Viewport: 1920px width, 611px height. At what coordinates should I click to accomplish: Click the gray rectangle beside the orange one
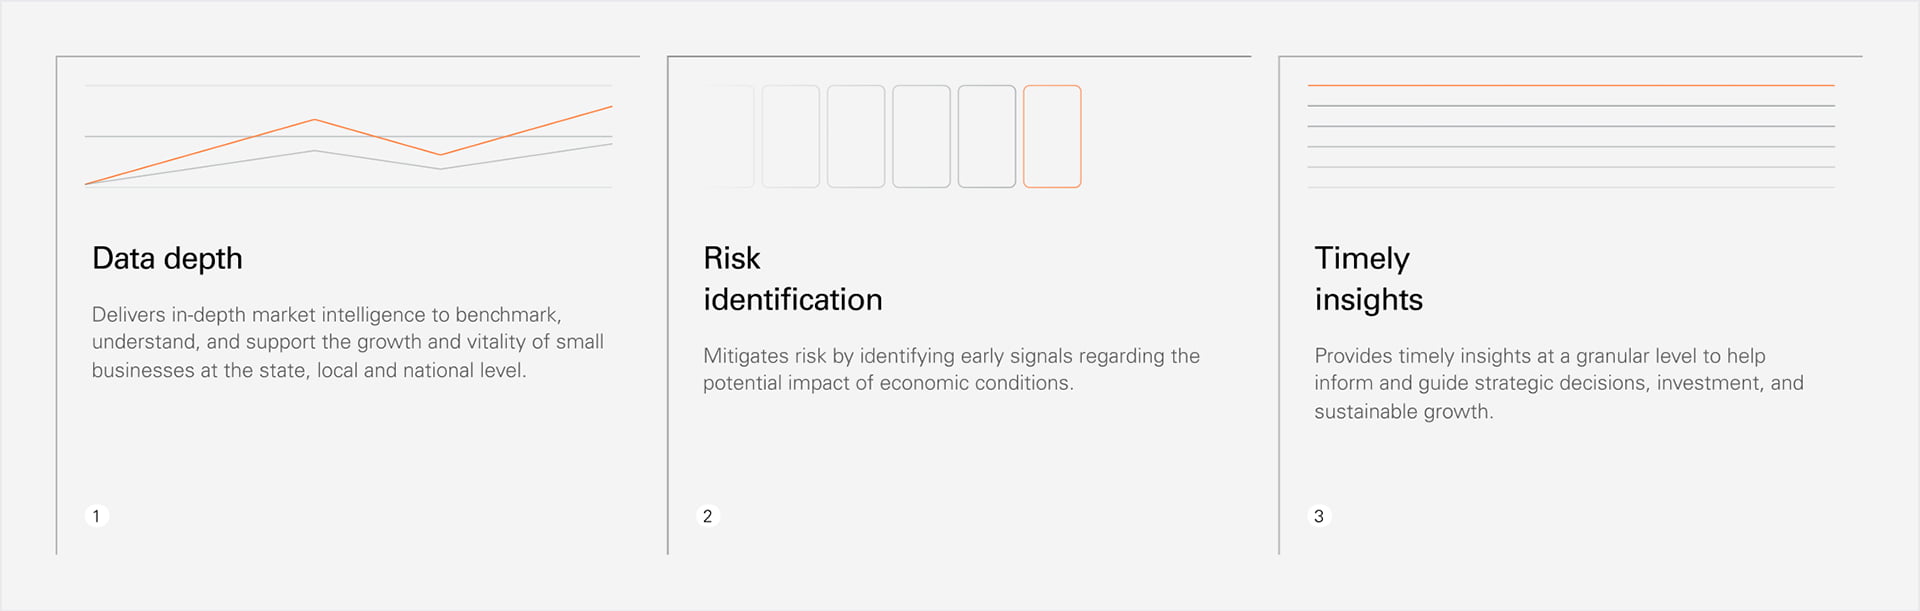click(x=987, y=137)
